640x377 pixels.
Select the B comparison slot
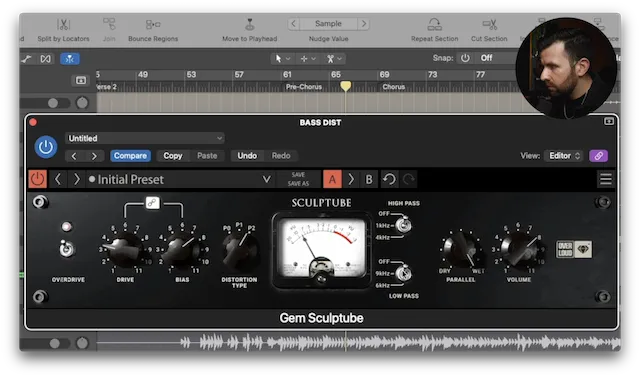coord(369,179)
